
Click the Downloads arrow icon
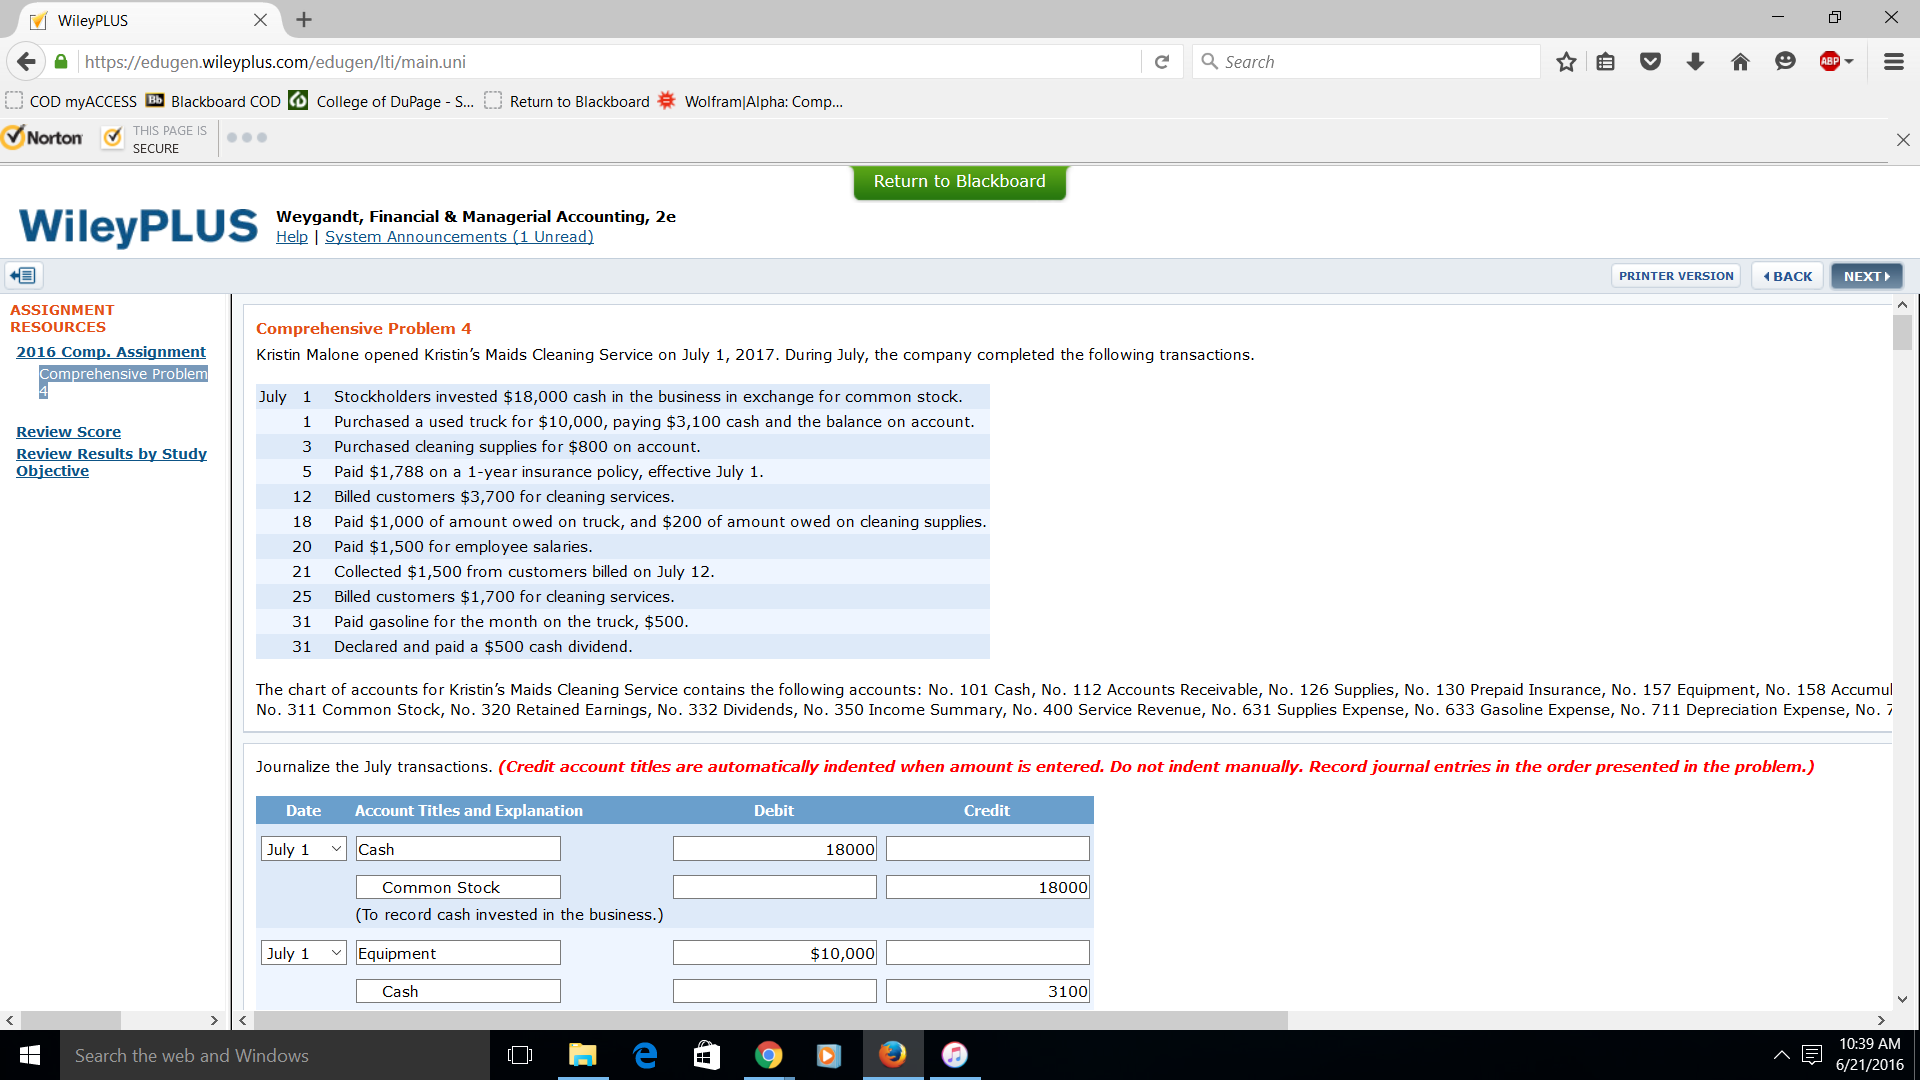pos(1694,61)
